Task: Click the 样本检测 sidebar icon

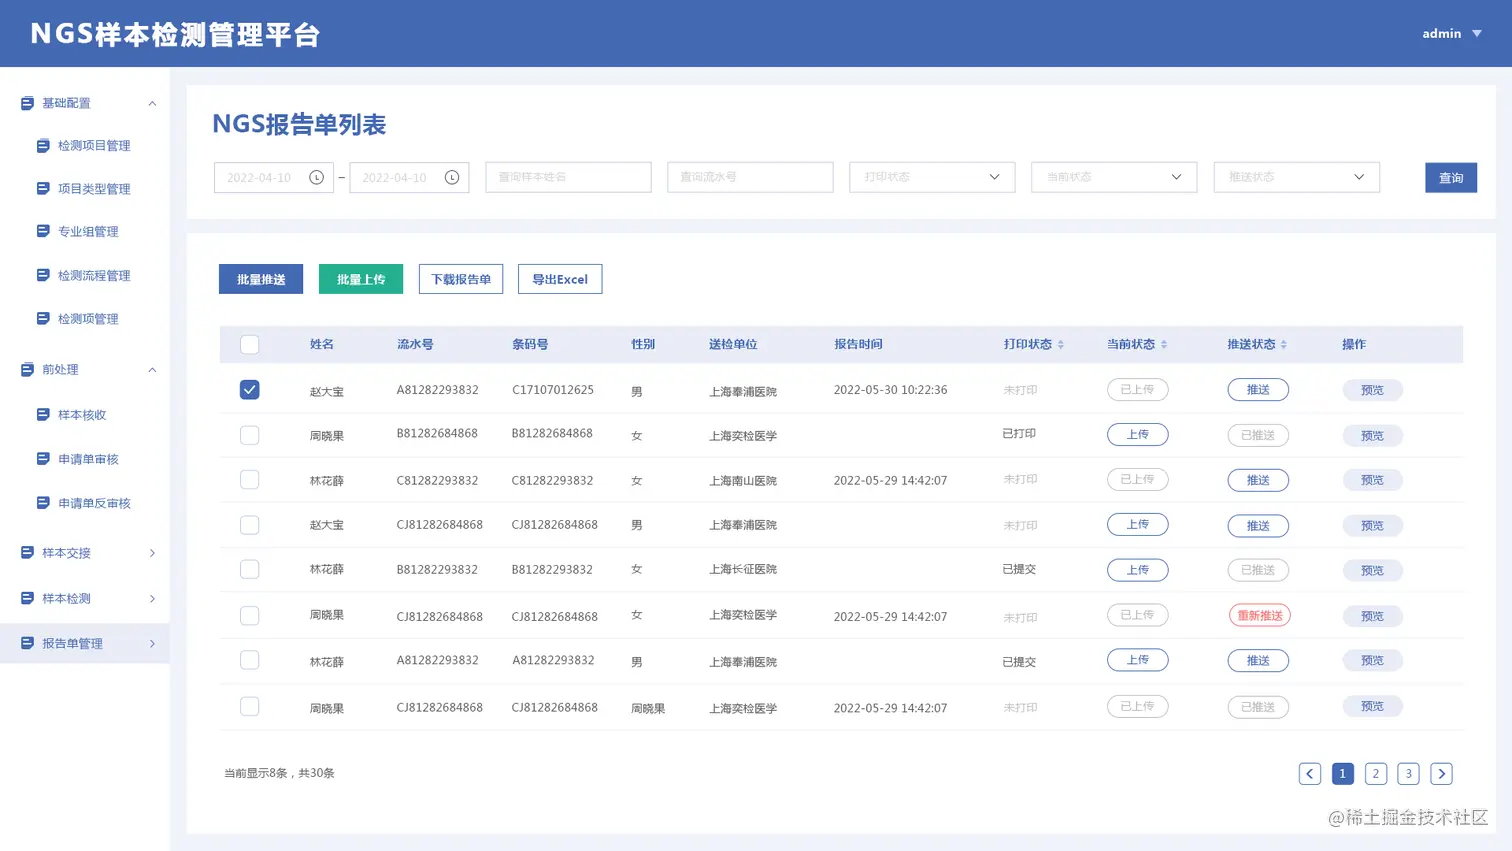Action: pyautogui.click(x=27, y=598)
